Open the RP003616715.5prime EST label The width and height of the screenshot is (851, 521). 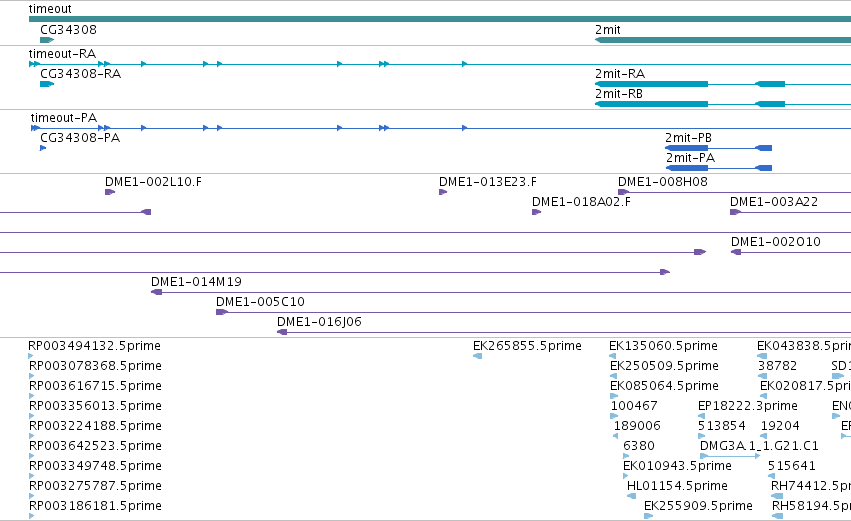tap(95, 386)
